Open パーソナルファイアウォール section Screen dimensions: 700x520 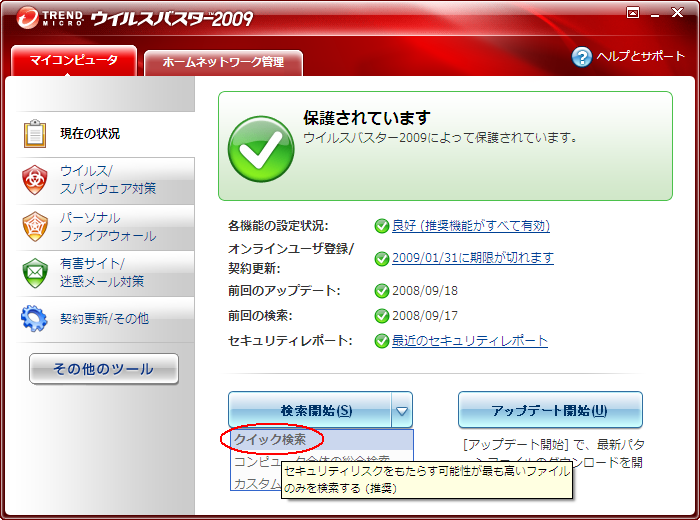click(x=105, y=227)
